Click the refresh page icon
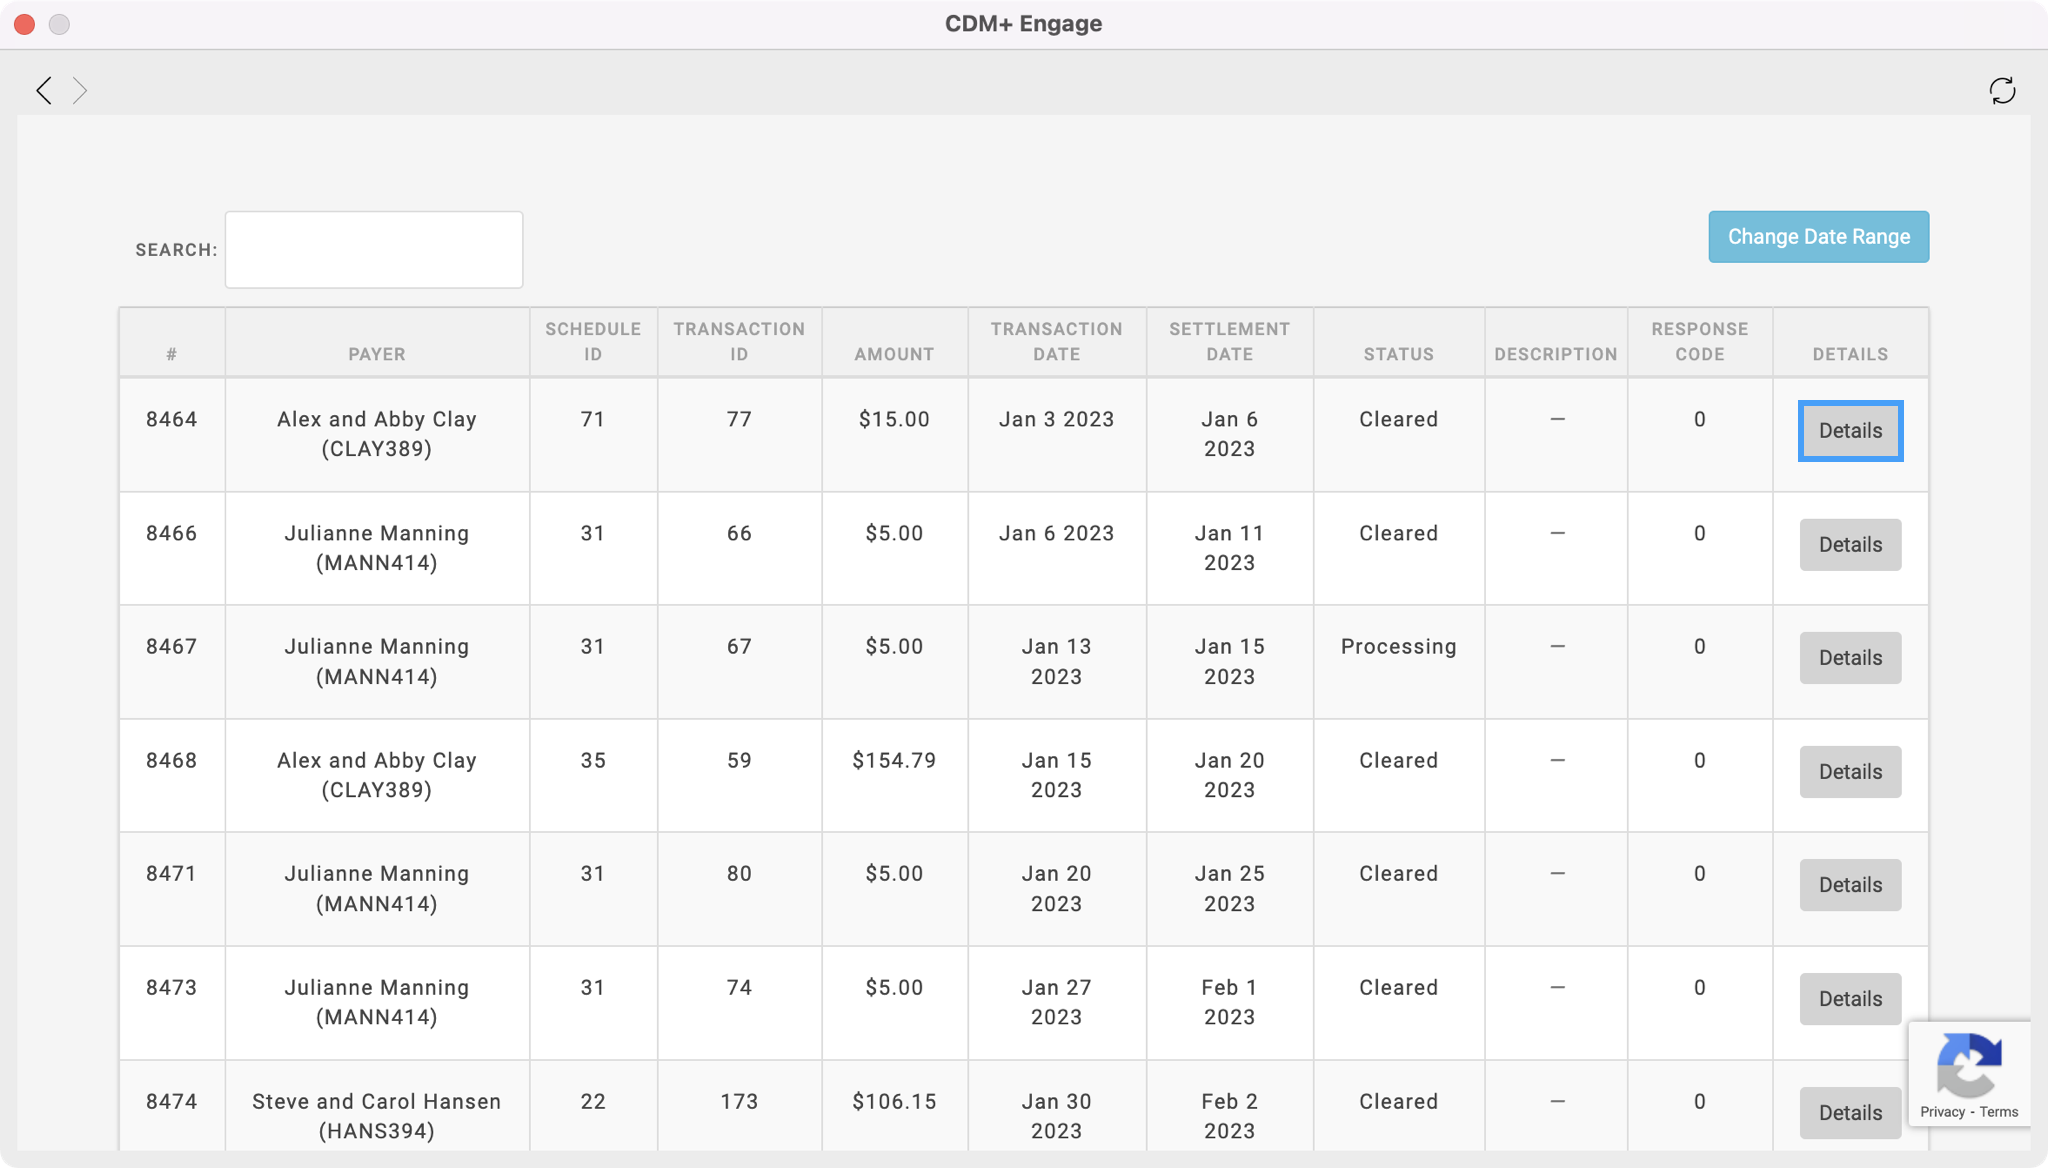This screenshot has width=2048, height=1168. (x=2002, y=91)
